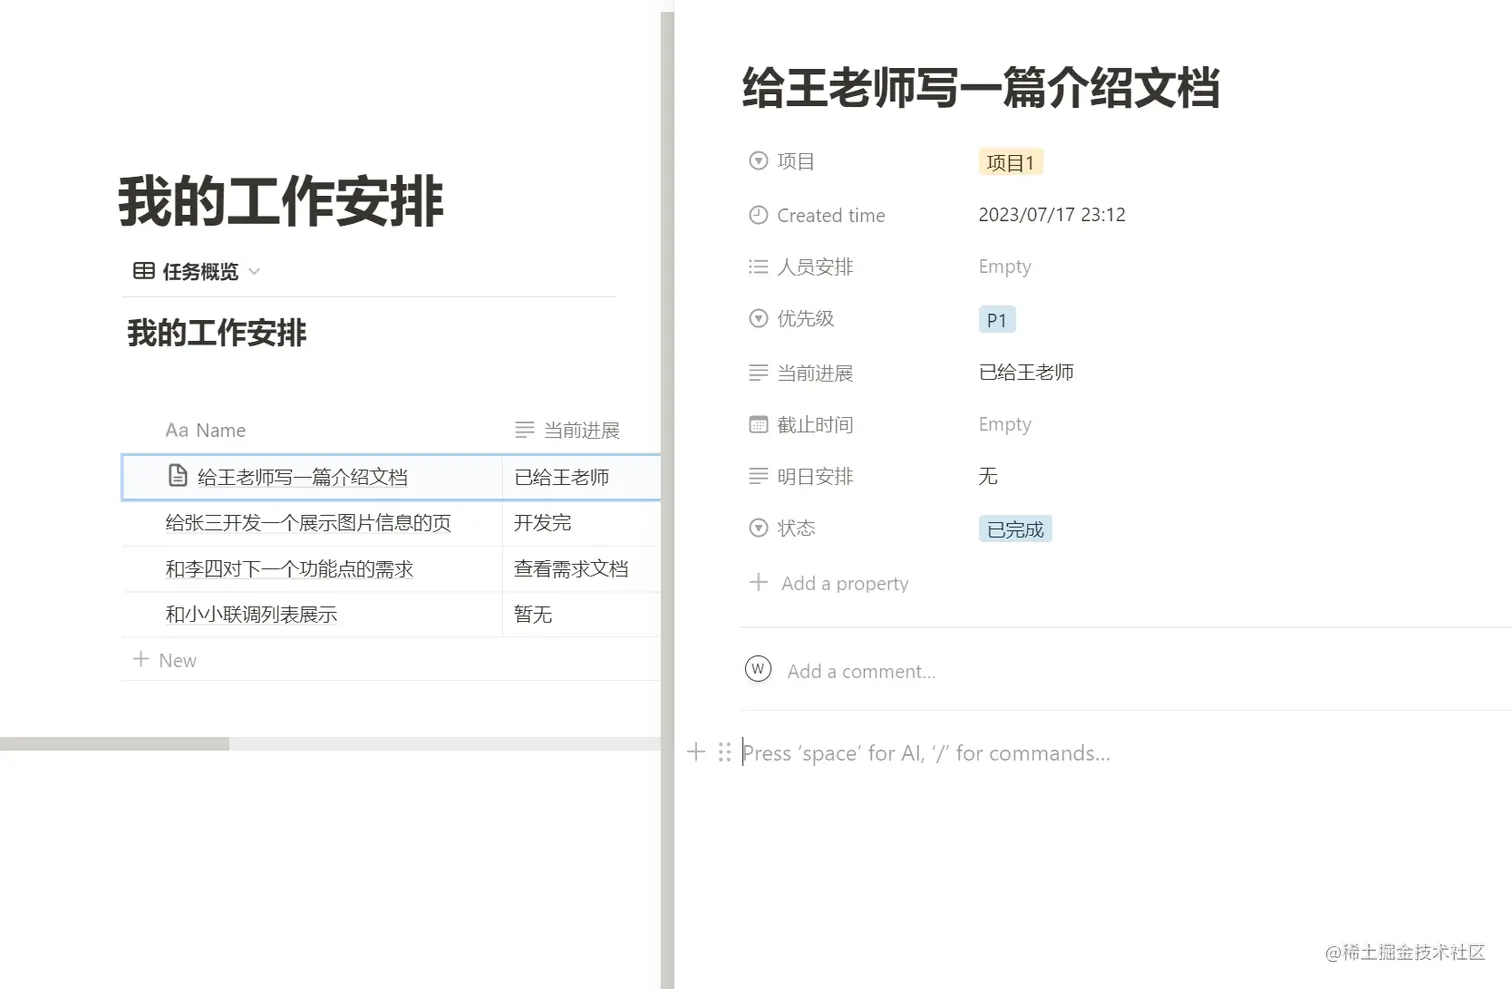Click the 当前进展 text icon in the panel
1512x989 pixels.
758,373
